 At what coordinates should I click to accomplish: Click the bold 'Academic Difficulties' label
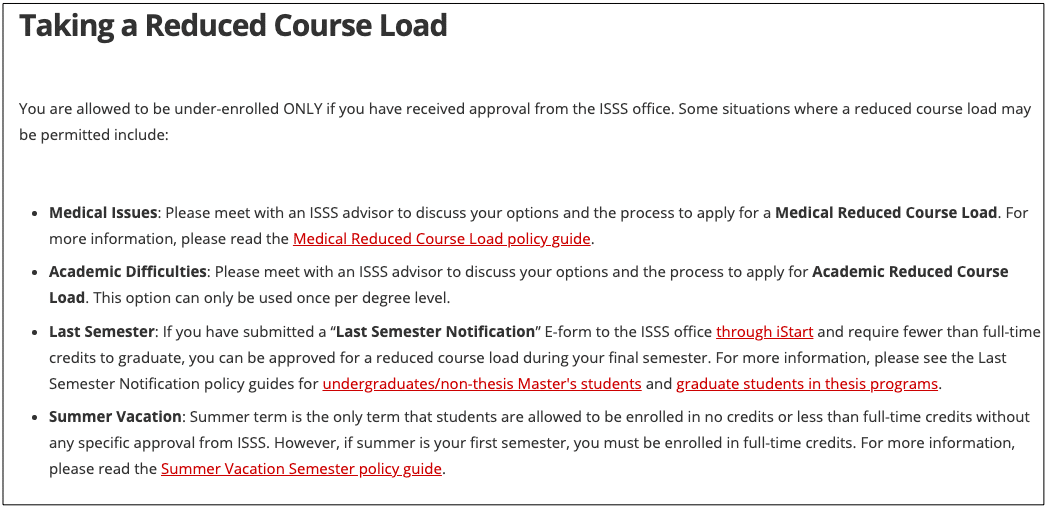click(127, 272)
